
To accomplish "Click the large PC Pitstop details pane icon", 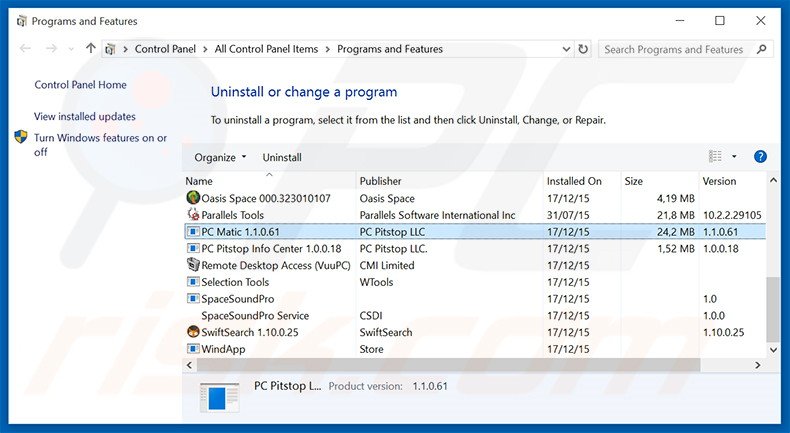I will click(219, 397).
